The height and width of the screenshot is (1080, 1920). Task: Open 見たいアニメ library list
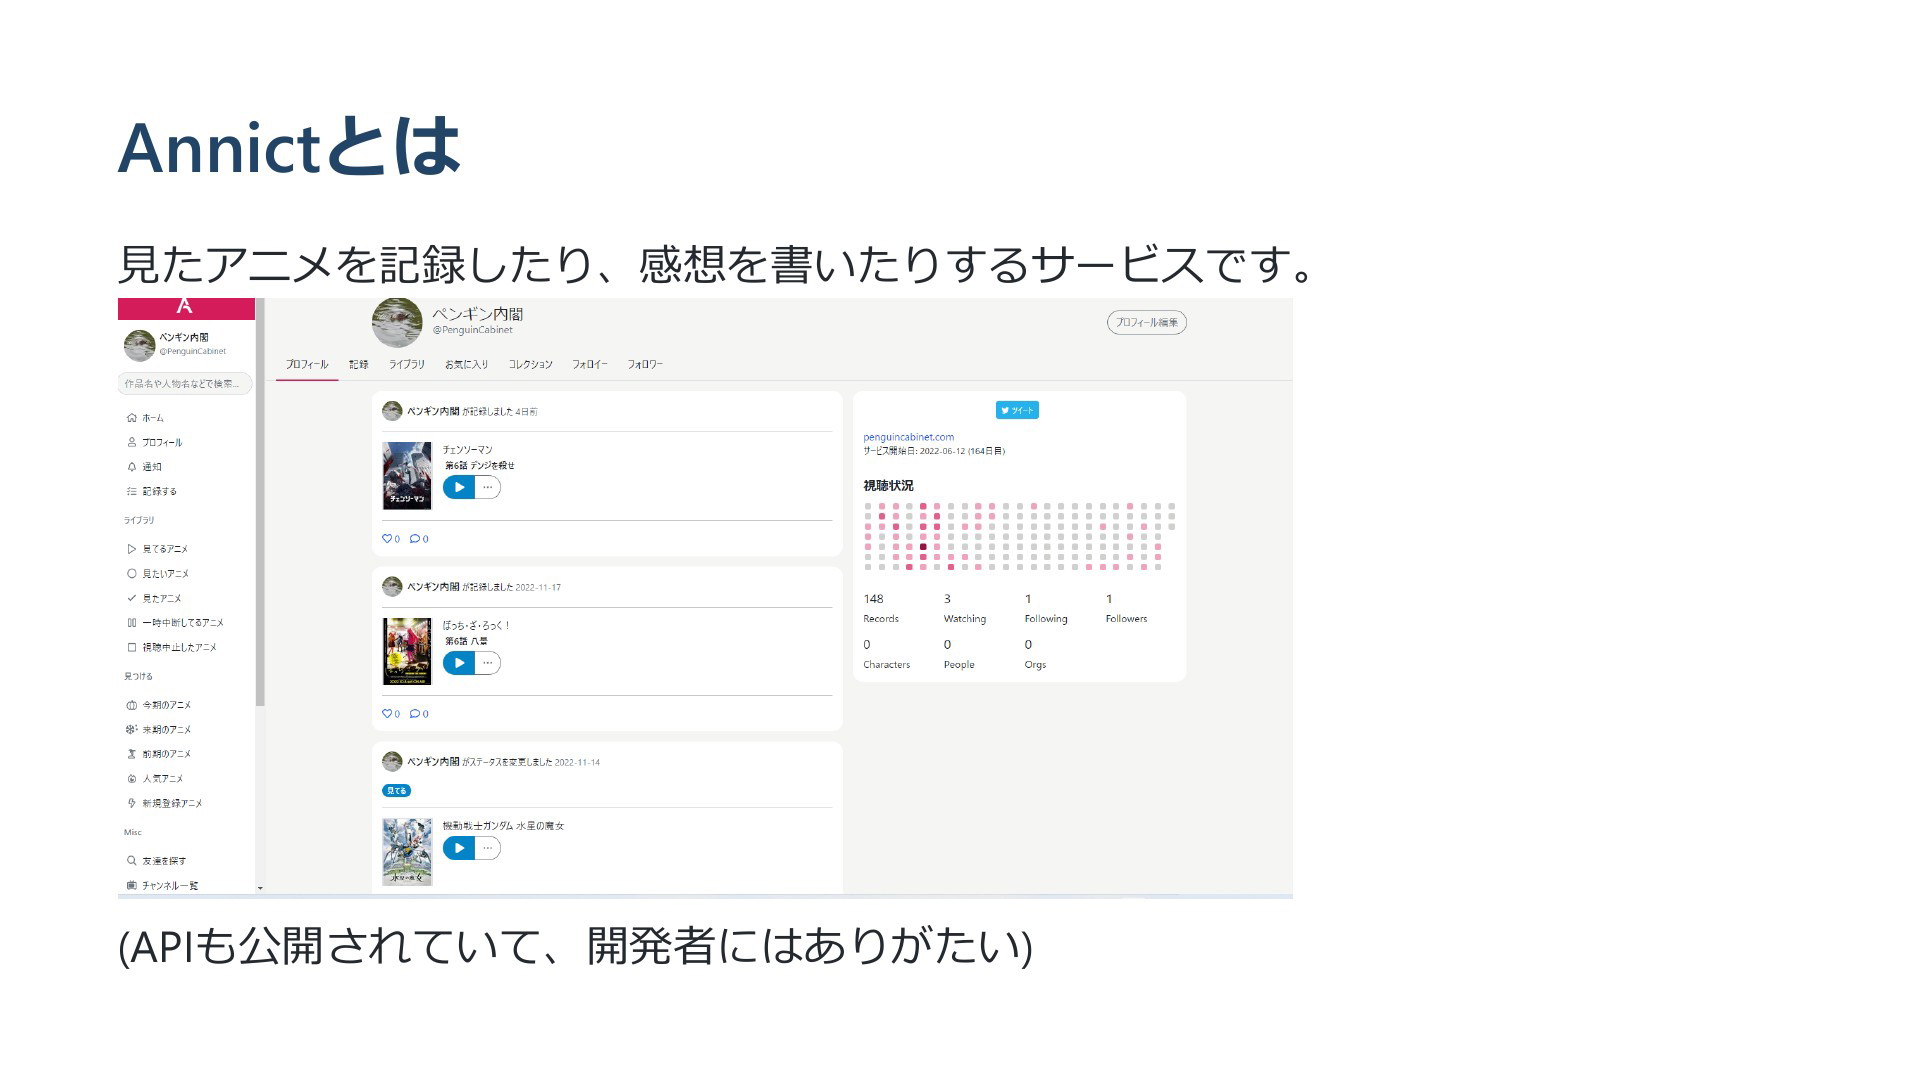pos(157,574)
